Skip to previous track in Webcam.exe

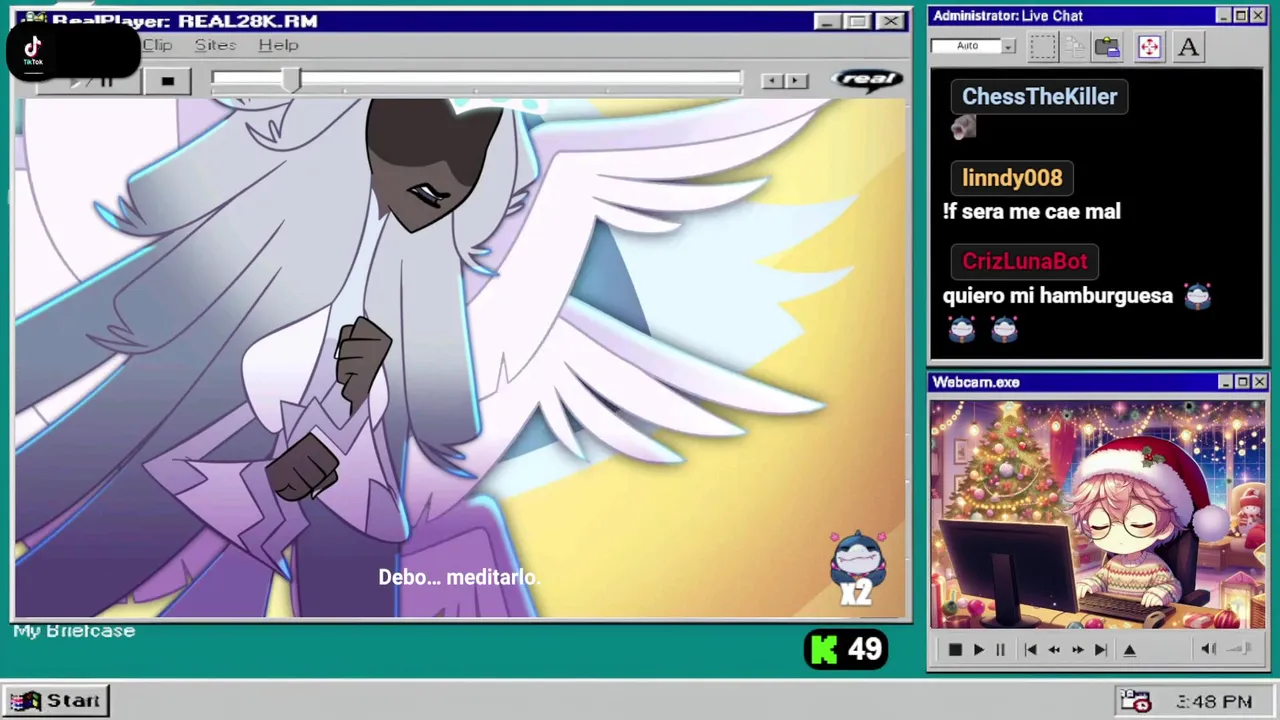pos(1030,650)
